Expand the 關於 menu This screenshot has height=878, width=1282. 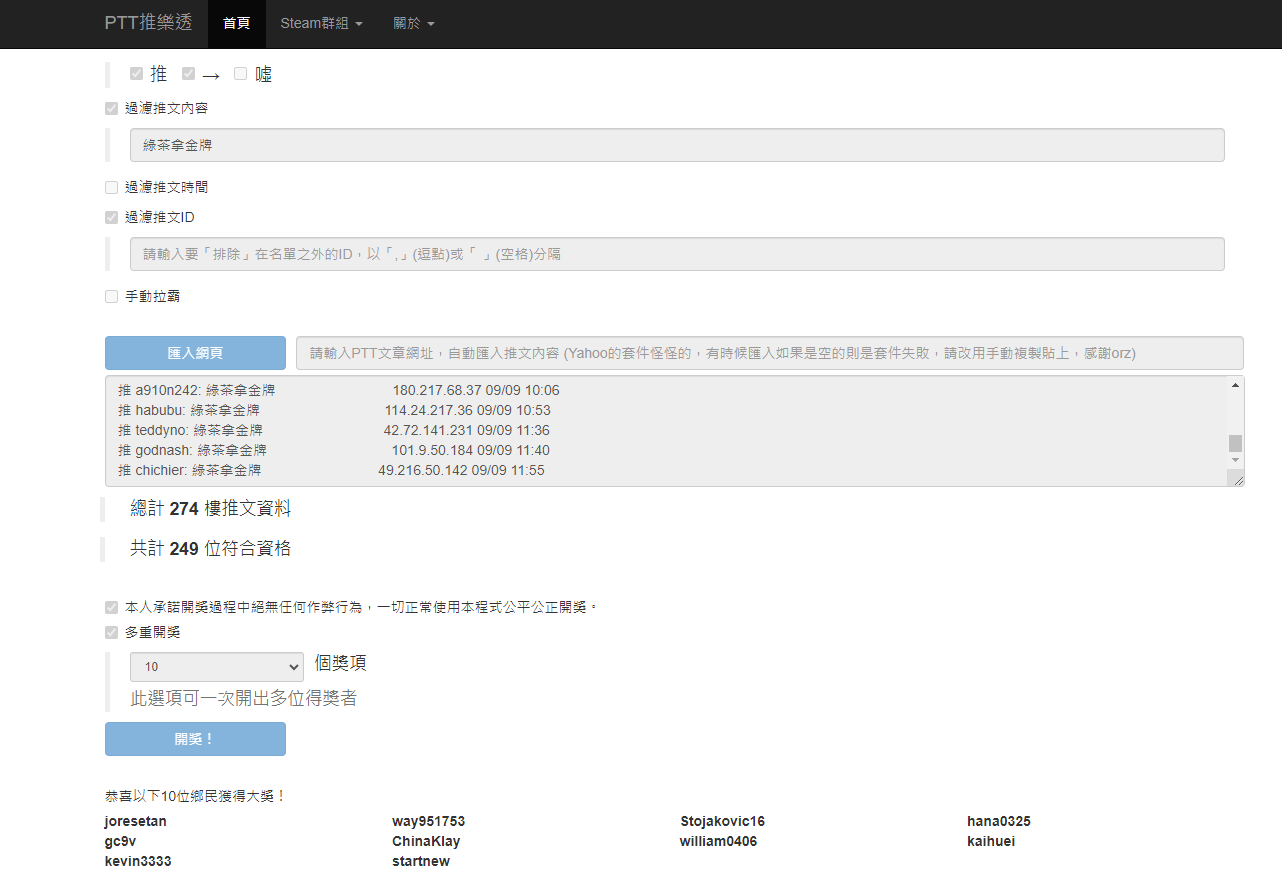(x=413, y=23)
